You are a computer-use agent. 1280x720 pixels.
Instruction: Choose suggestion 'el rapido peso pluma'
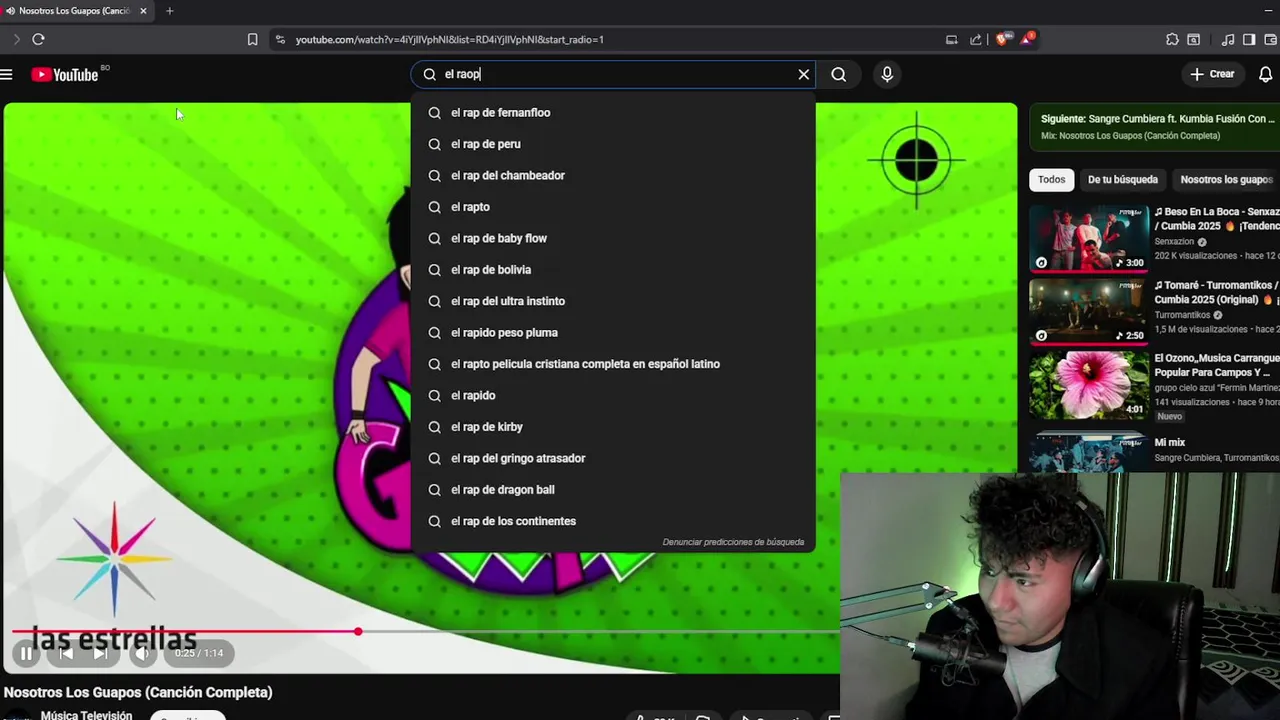click(x=613, y=332)
